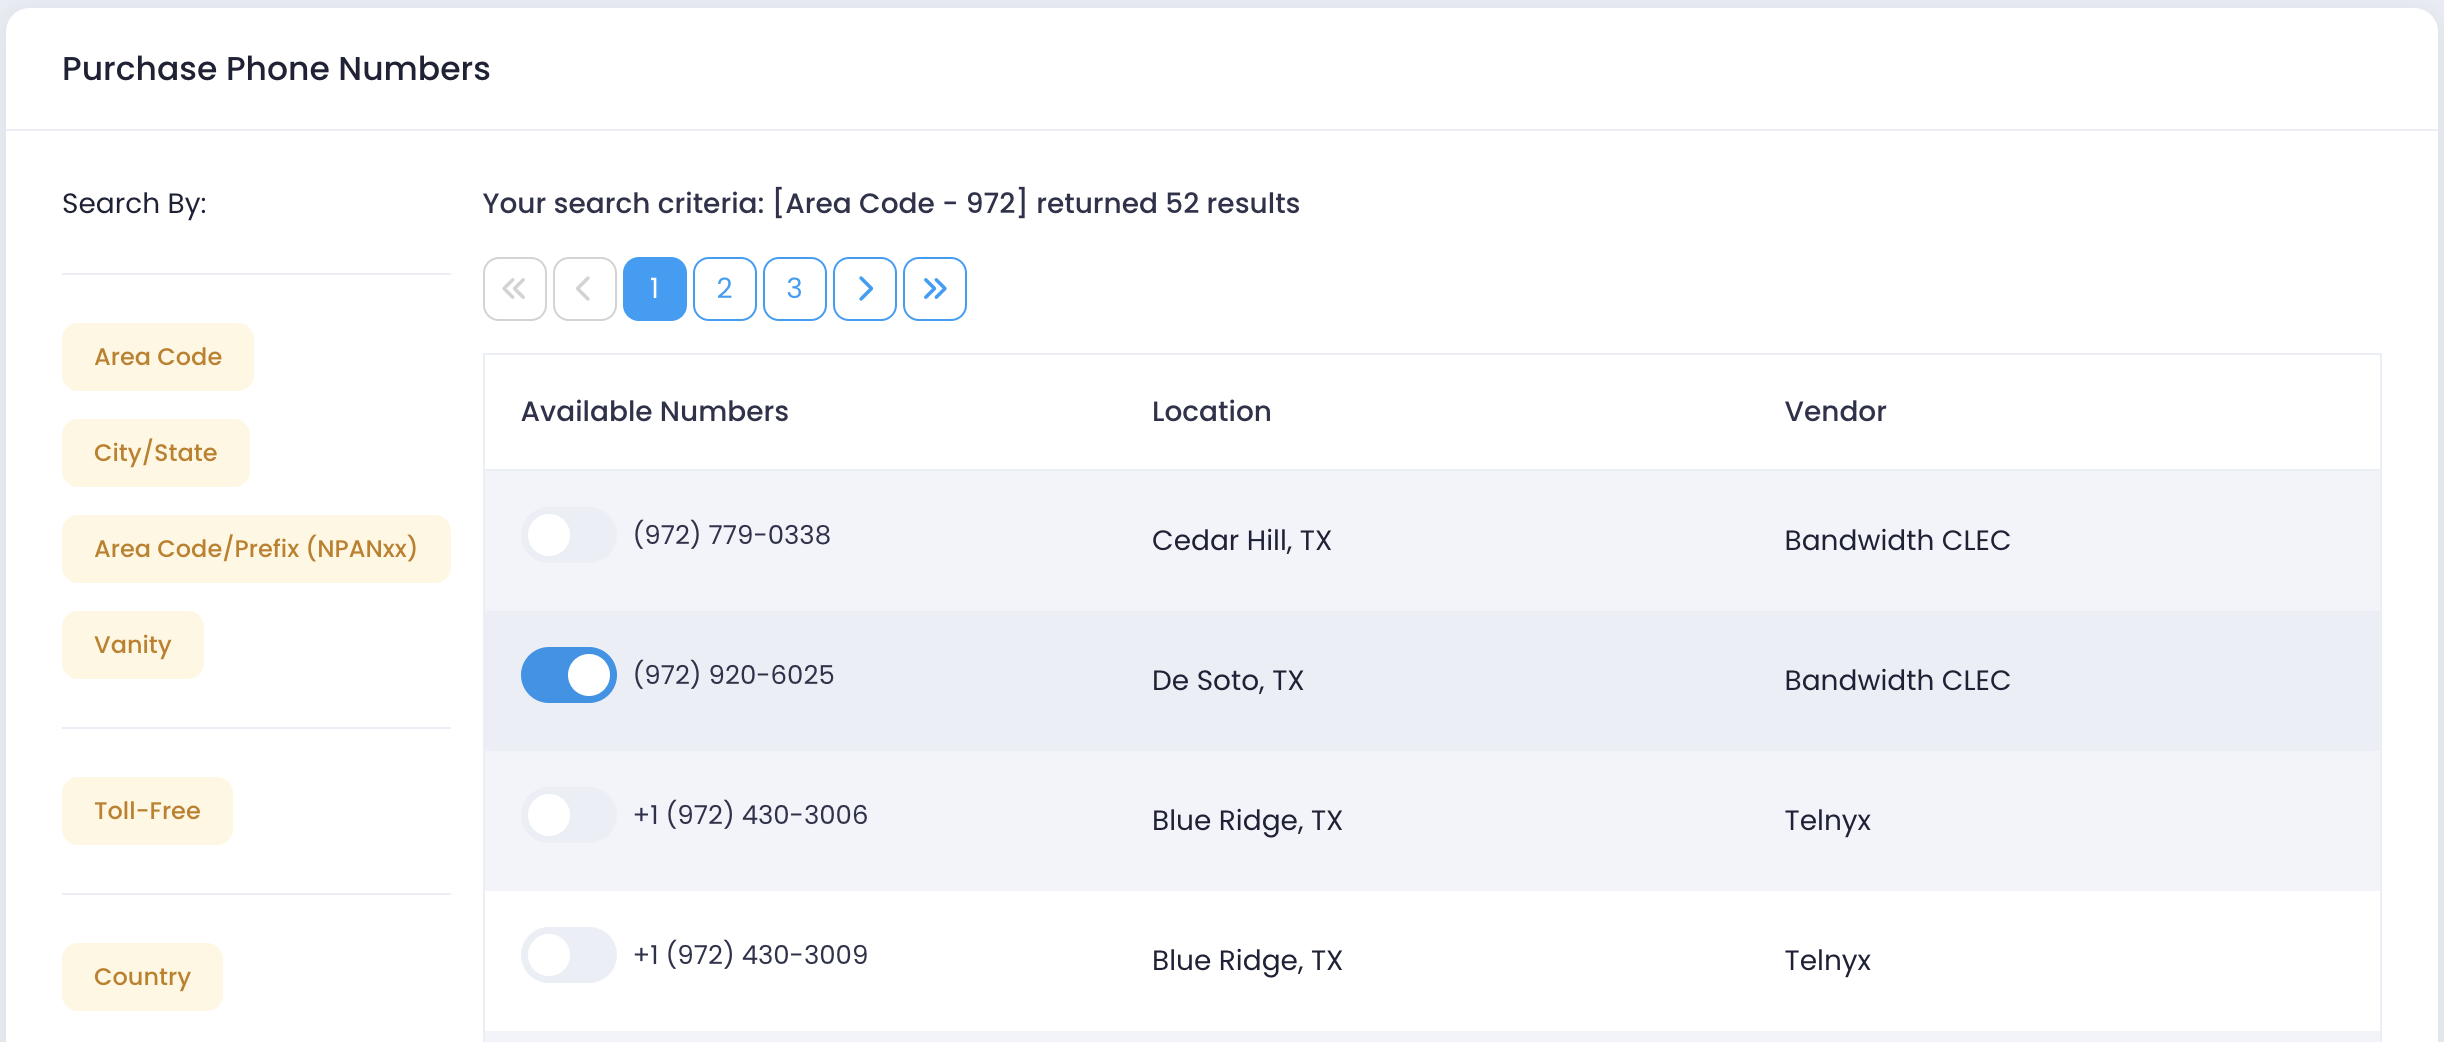
Task: Click previous page chevron icon
Action: click(x=584, y=289)
